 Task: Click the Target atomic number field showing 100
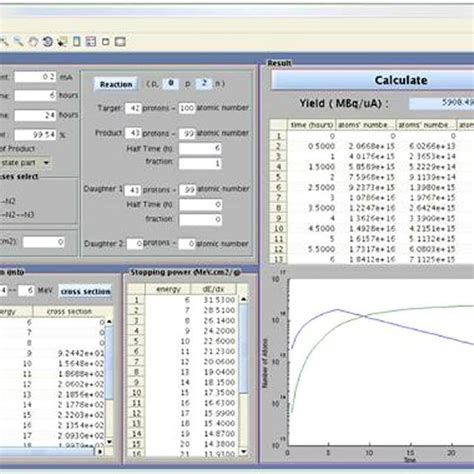coord(187,108)
